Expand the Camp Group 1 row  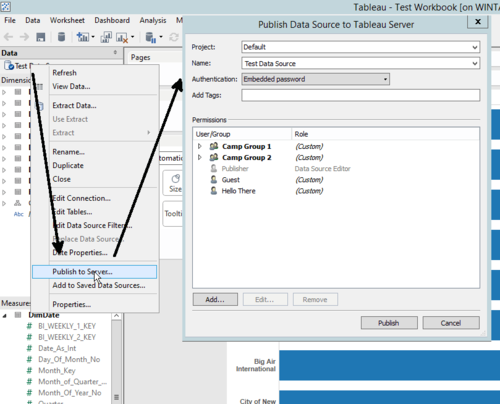(200, 146)
